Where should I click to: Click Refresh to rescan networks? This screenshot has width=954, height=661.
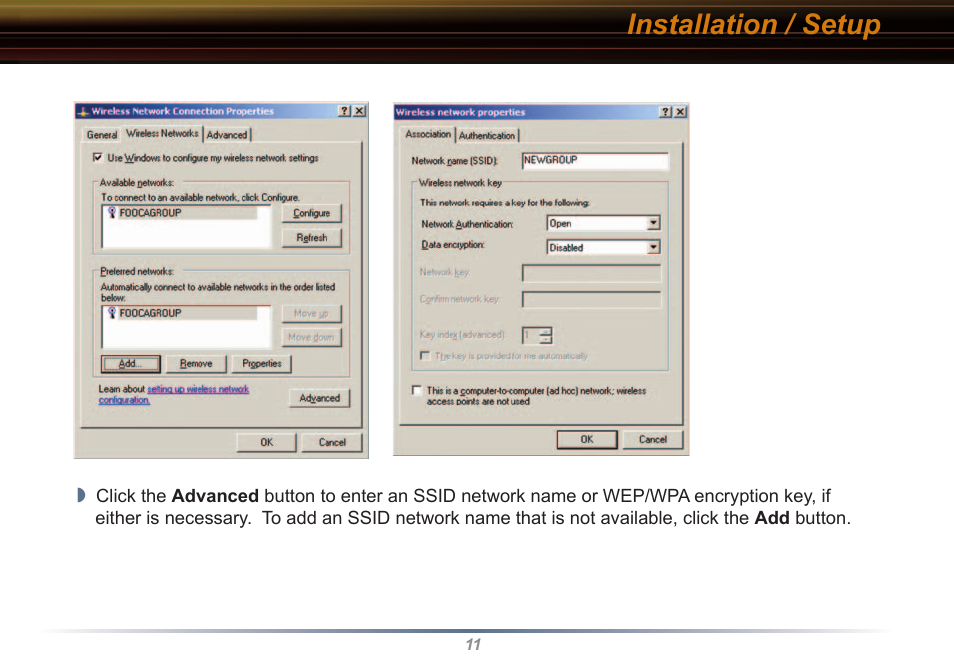[x=312, y=237]
